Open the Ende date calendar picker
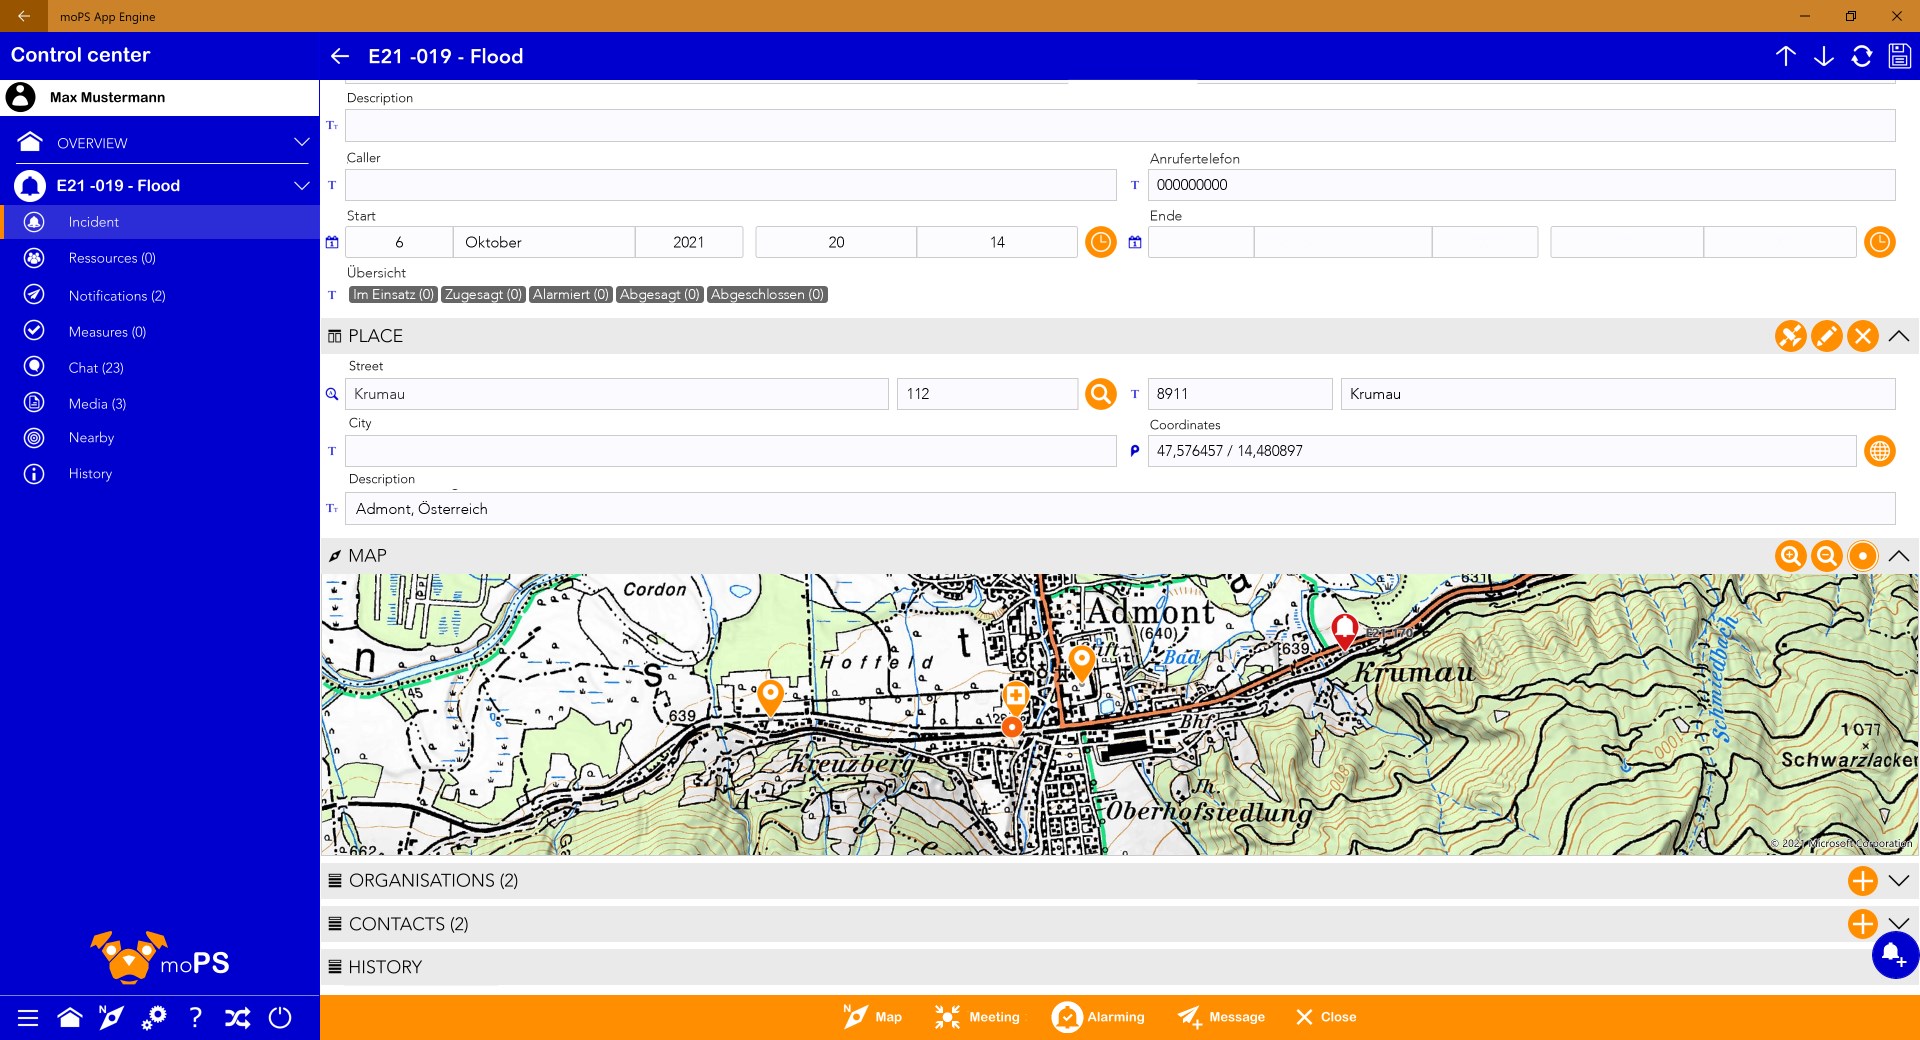Viewport: 1920px width, 1040px height. (1135, 242)
